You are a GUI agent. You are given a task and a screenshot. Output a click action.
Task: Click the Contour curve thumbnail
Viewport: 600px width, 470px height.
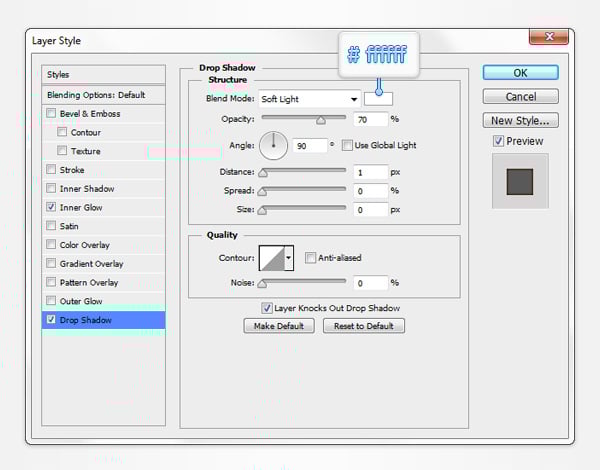pyautogui.click(x=271, y=258)
